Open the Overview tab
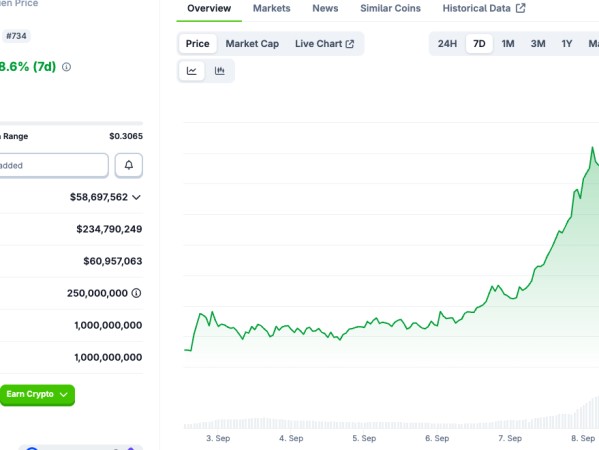Screen dimensions: 599x450 tap(209, 8)
